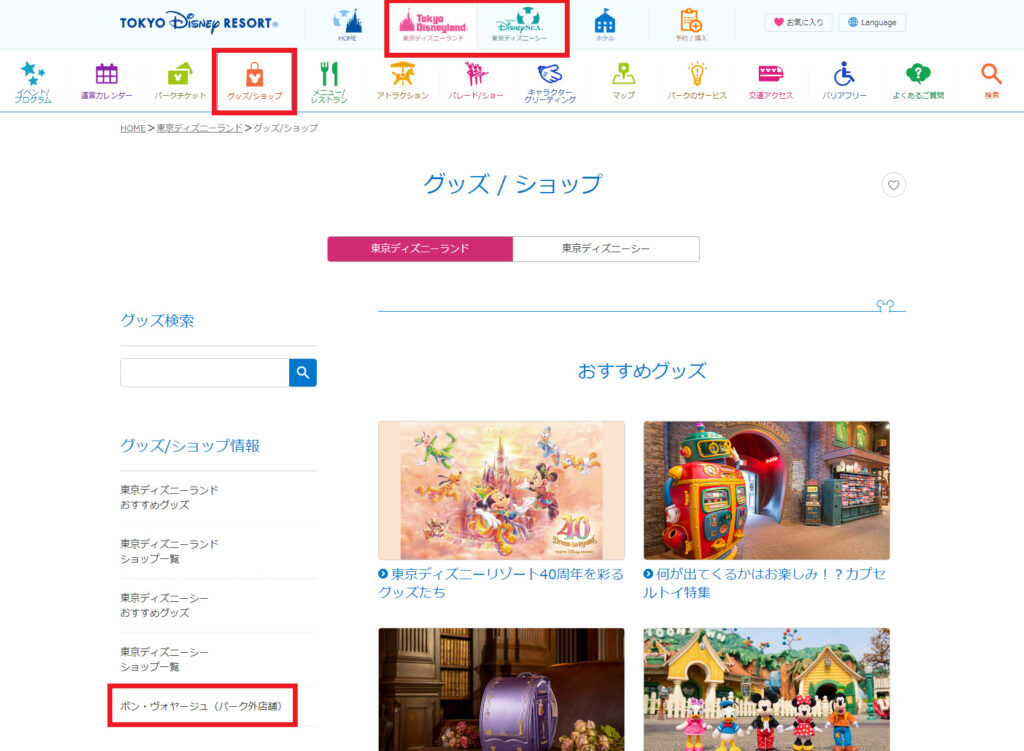Screen dimensions: 1024x751
Task: Open the HOME castle icon
Action: coord(347,25)
